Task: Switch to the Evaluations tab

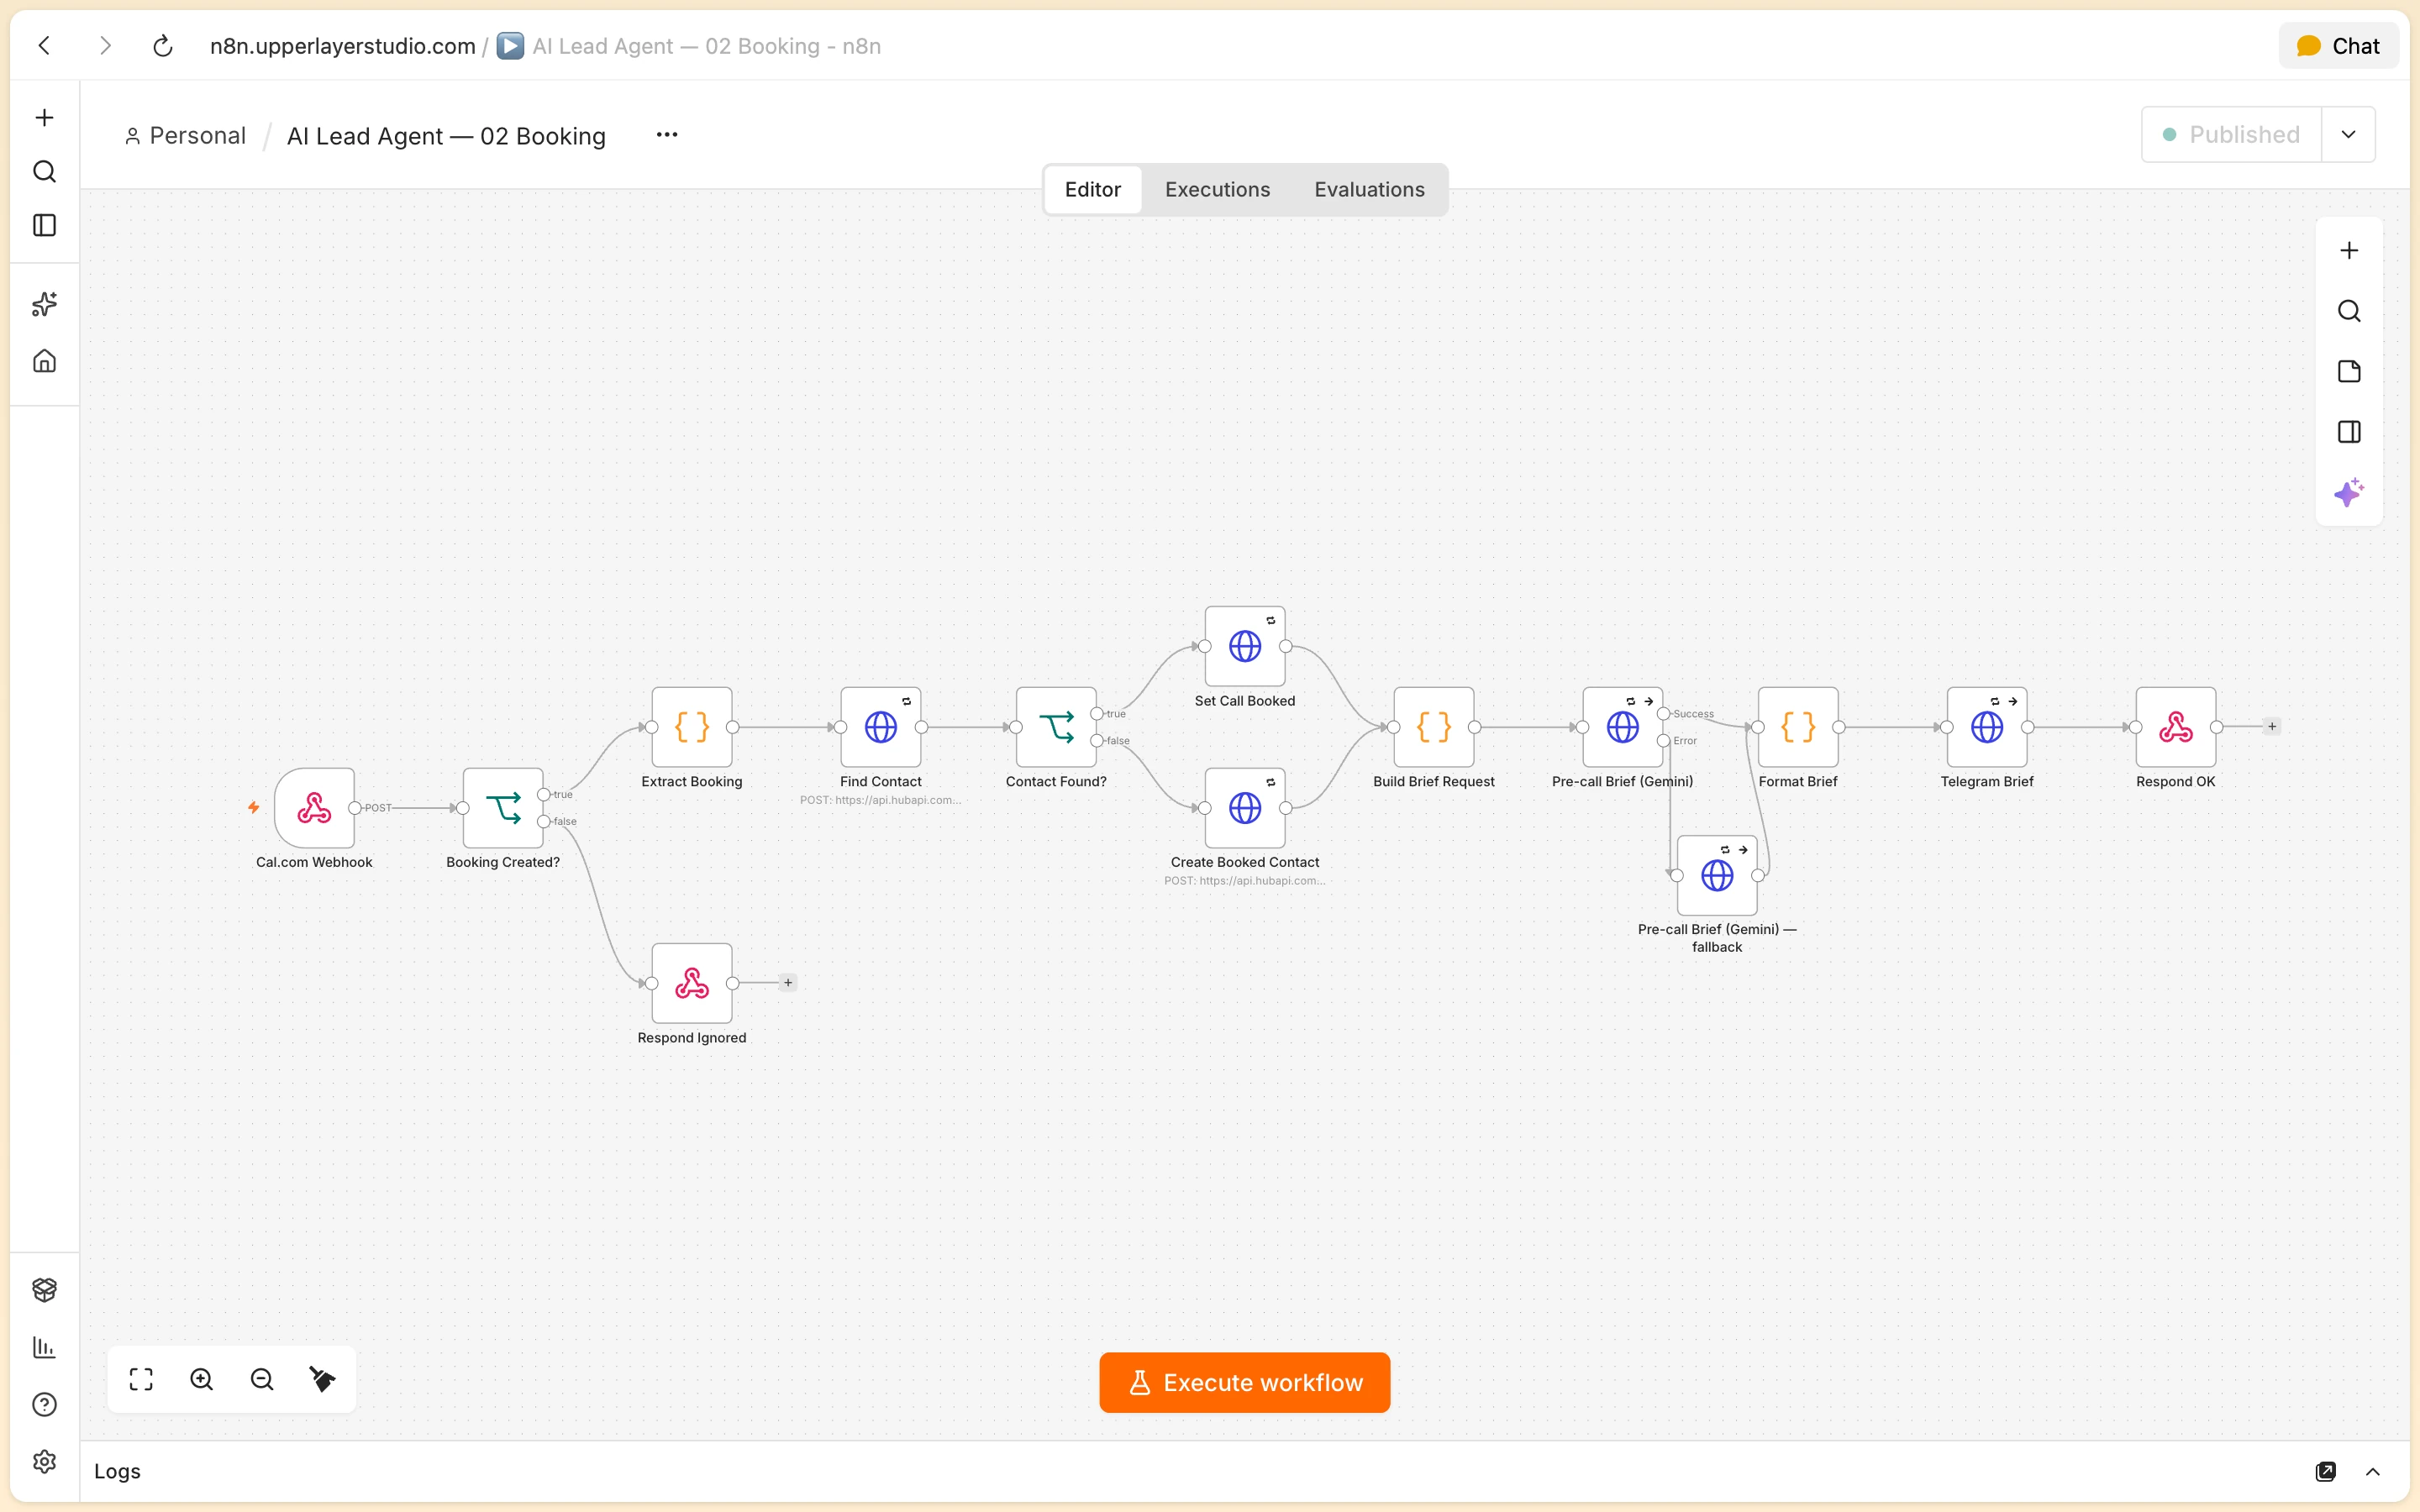Action: 1369,190
